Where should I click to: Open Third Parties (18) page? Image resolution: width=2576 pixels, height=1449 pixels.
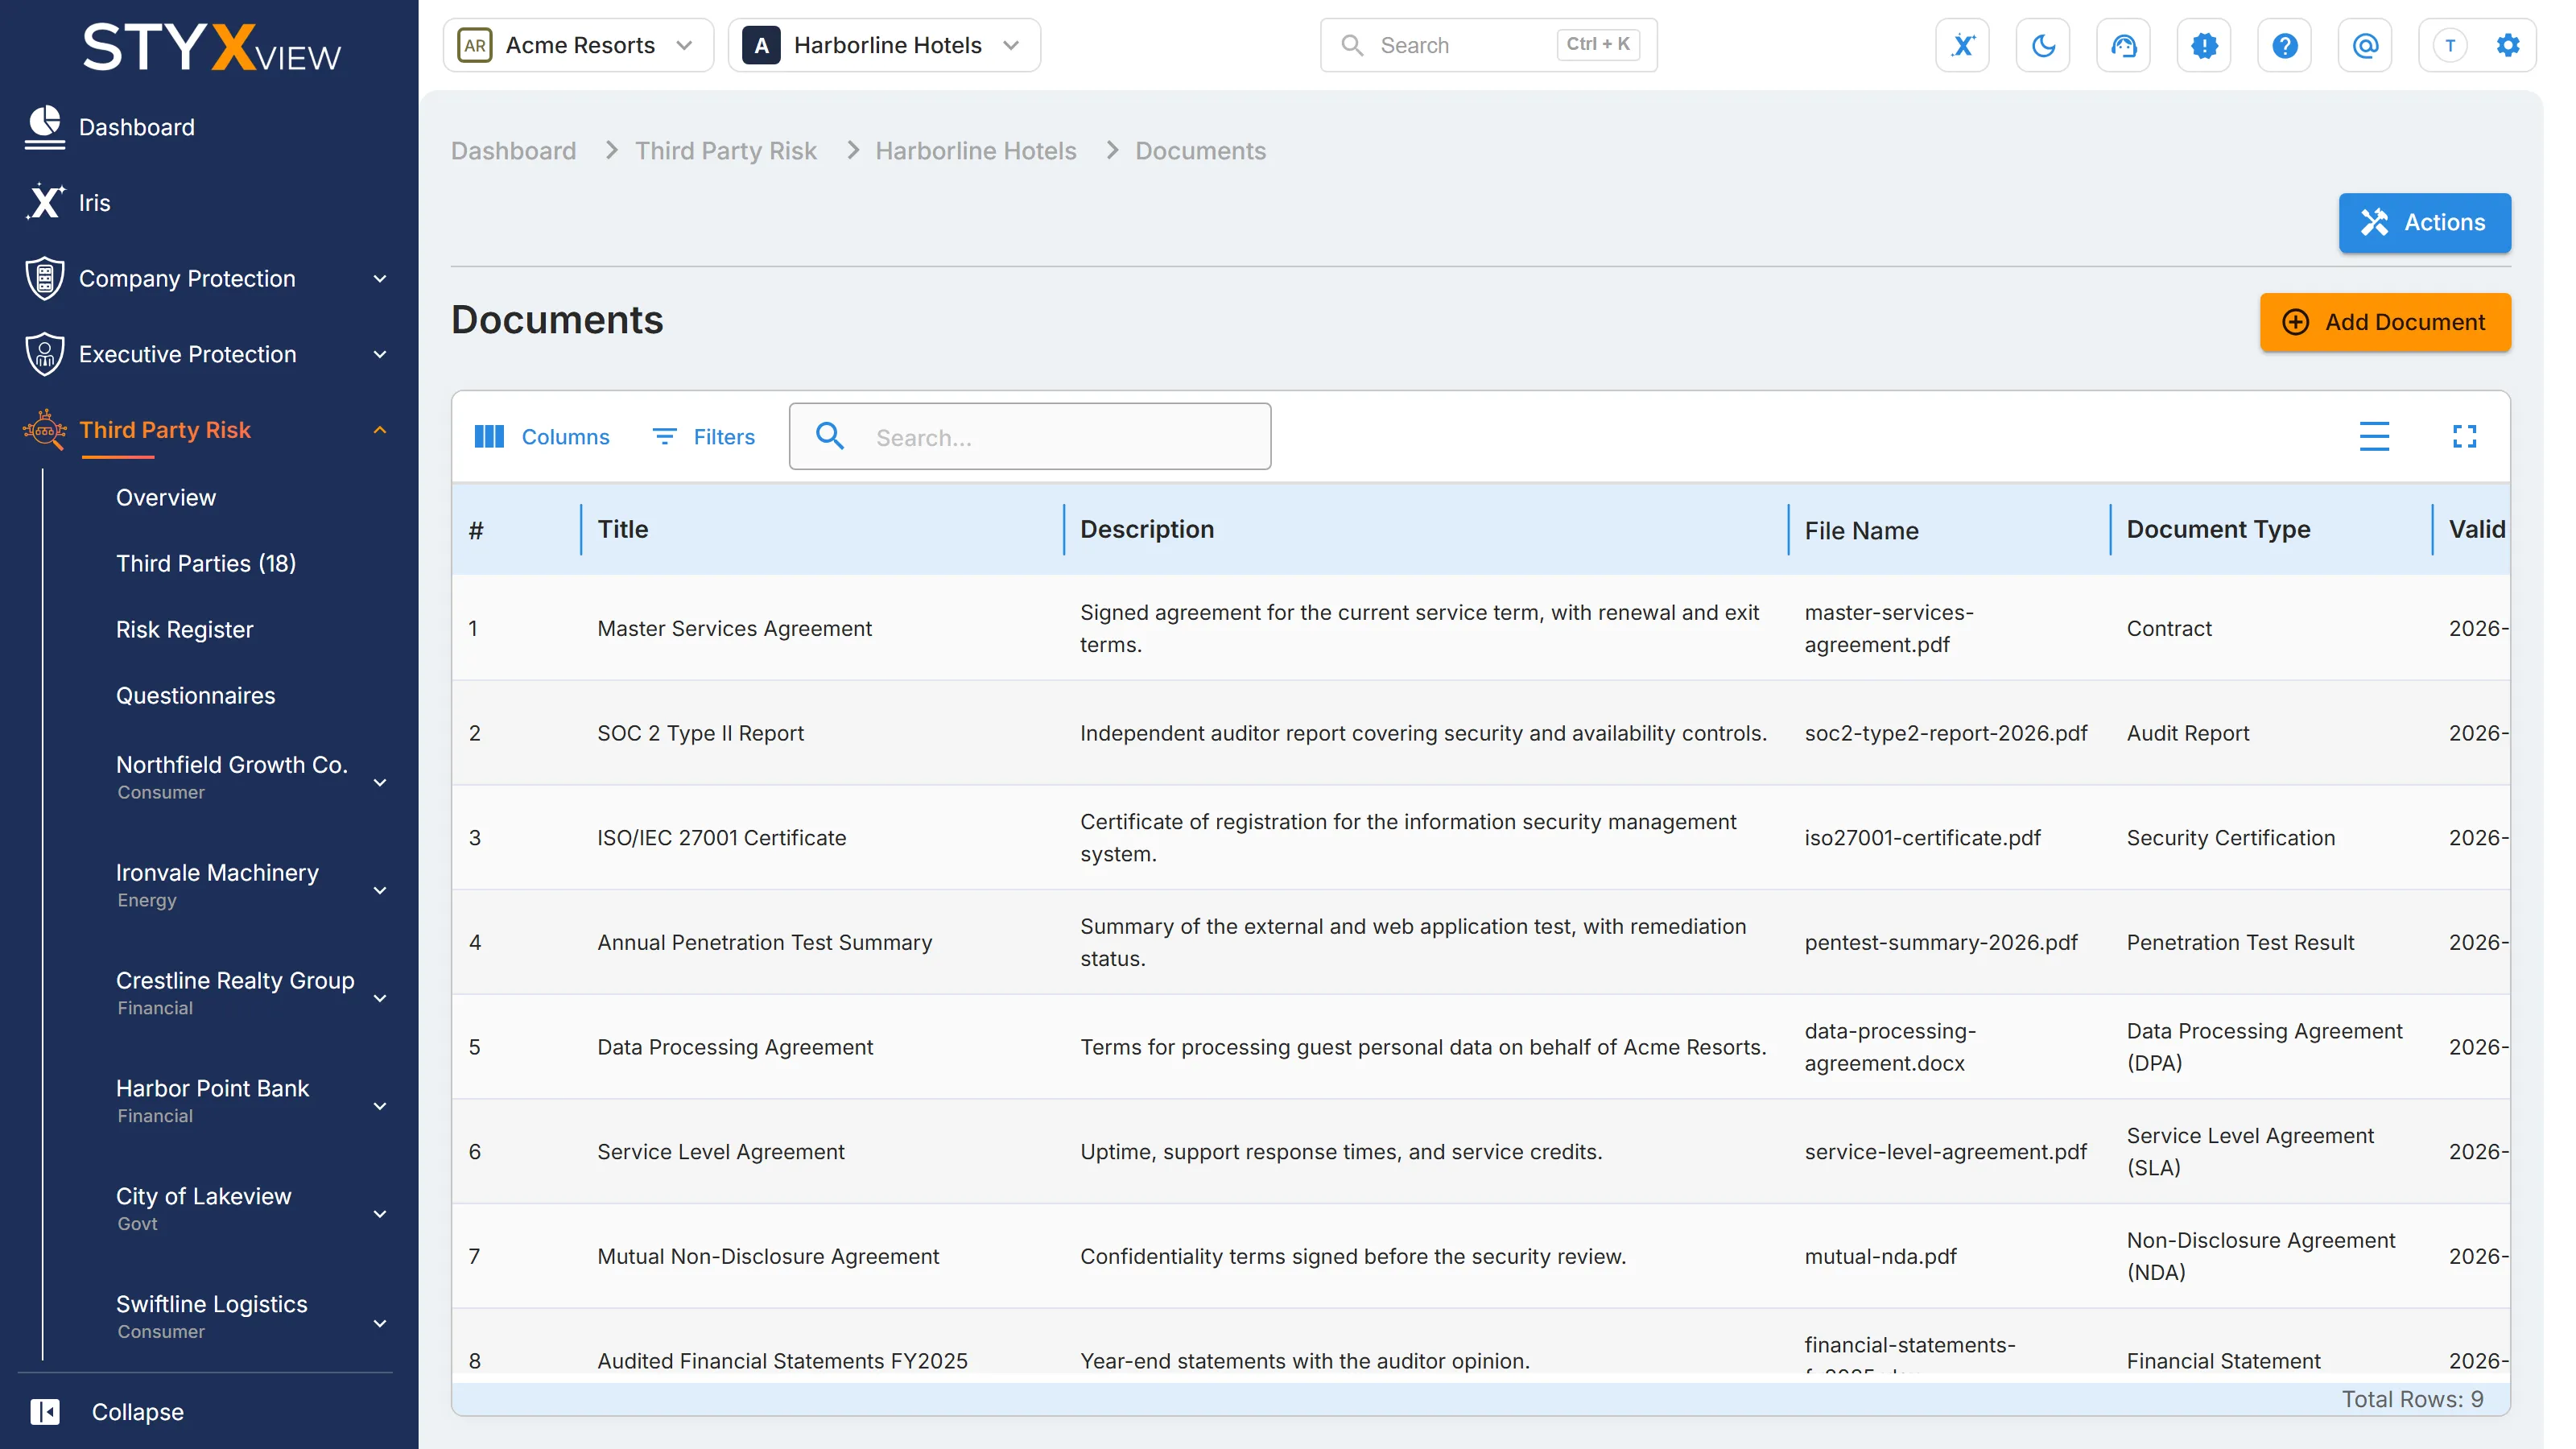pos(206,564)
